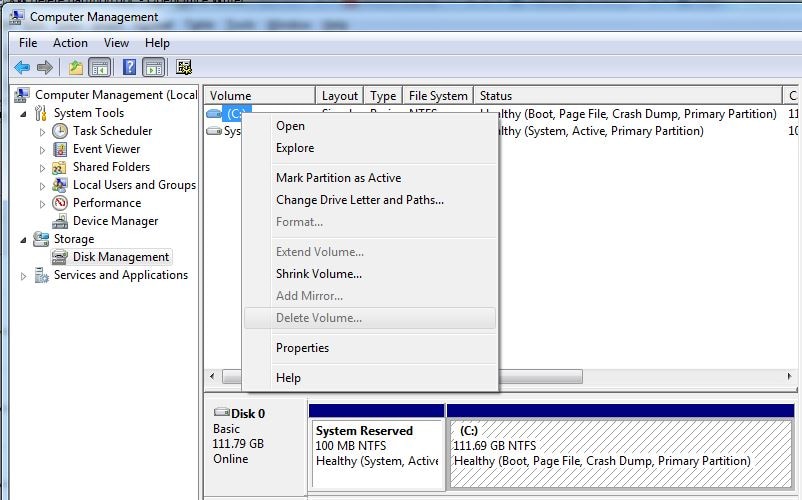Expand the Task Scheduler node
This screenshot has height=500, width=802.
pos(42,132)
